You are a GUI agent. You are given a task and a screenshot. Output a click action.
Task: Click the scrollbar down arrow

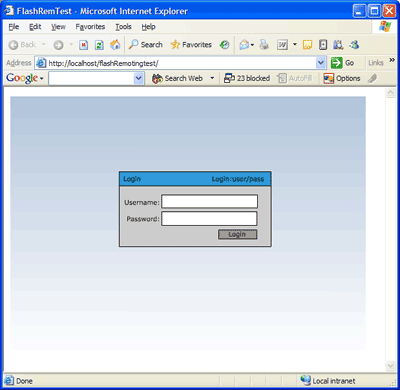pyautogui.click(x=391, y=366)
